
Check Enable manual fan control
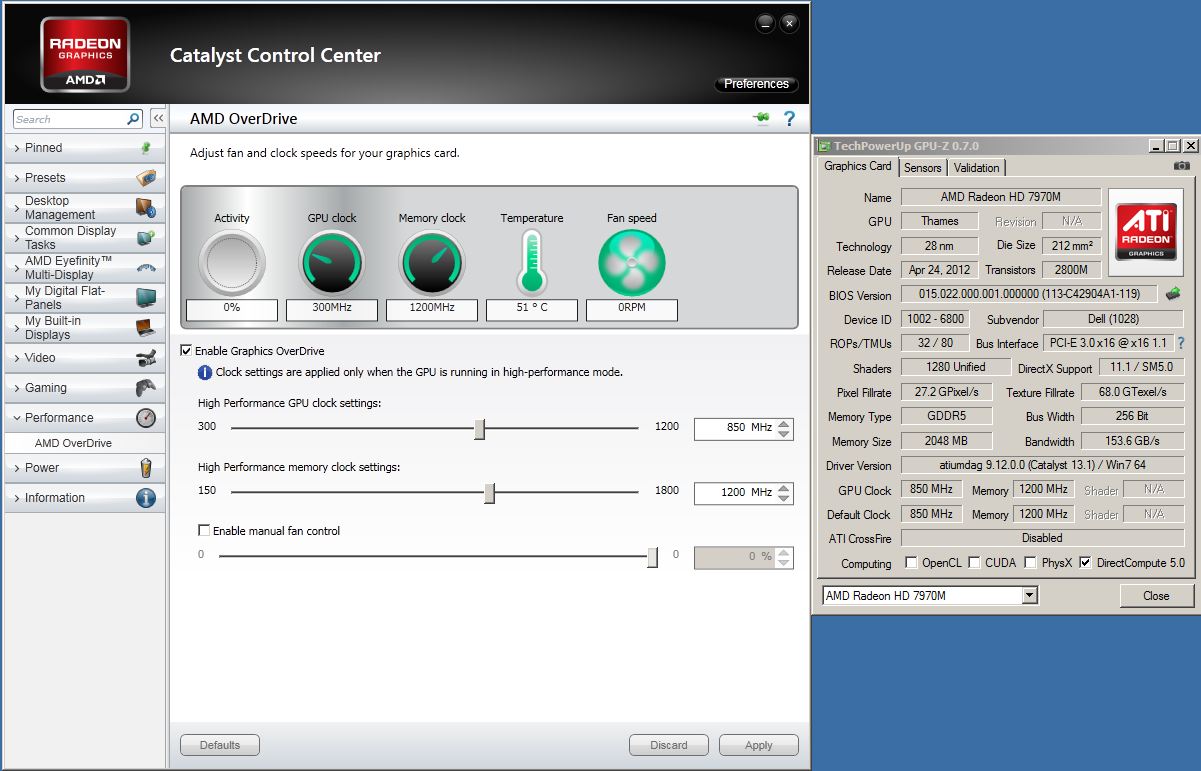coord(204,531)
